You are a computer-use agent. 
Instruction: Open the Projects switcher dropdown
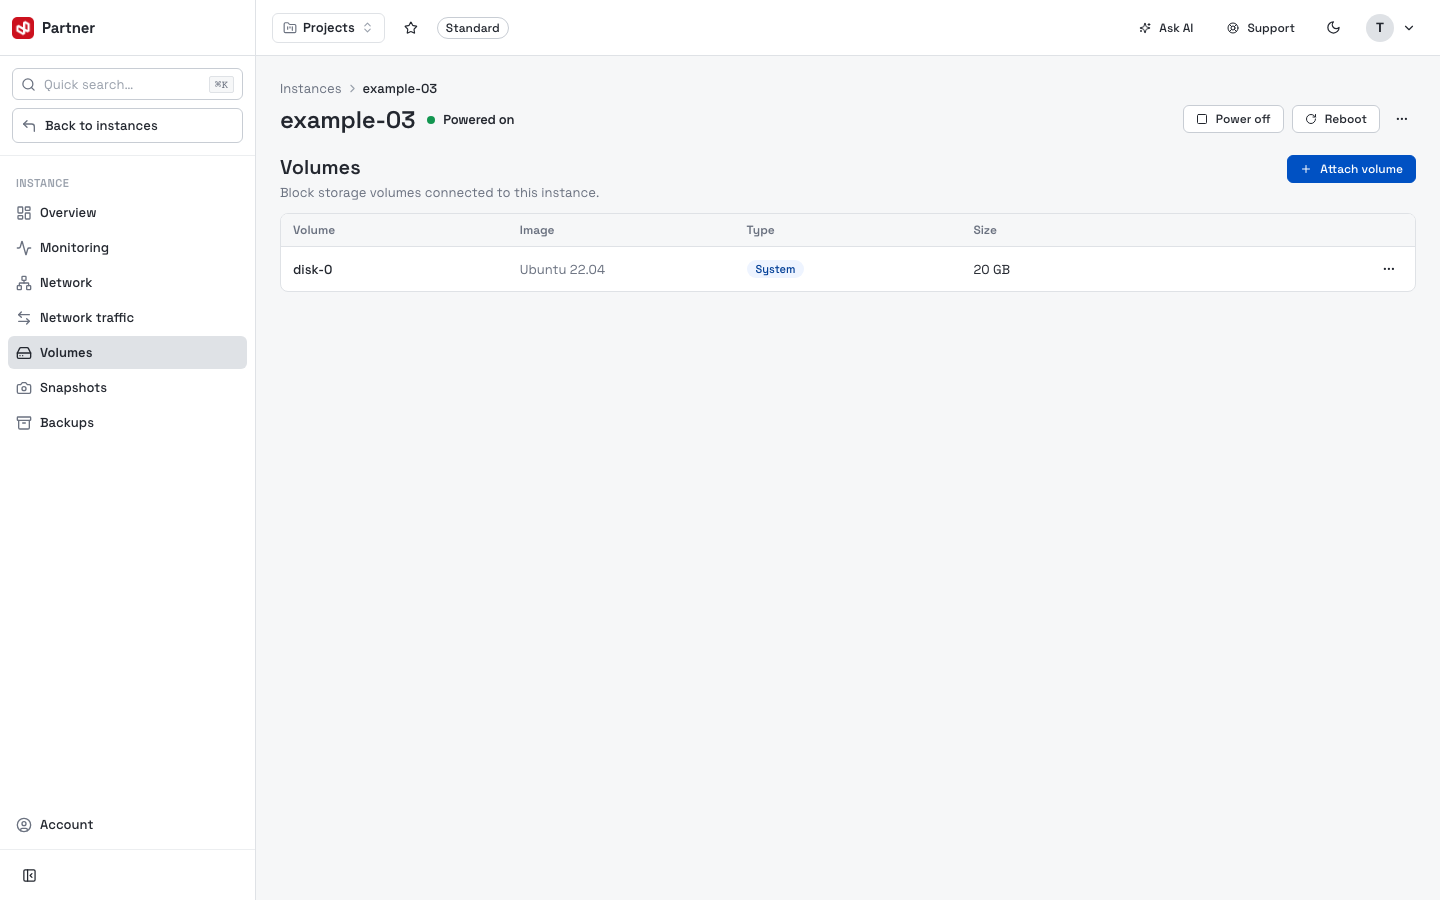click(328, 28)
